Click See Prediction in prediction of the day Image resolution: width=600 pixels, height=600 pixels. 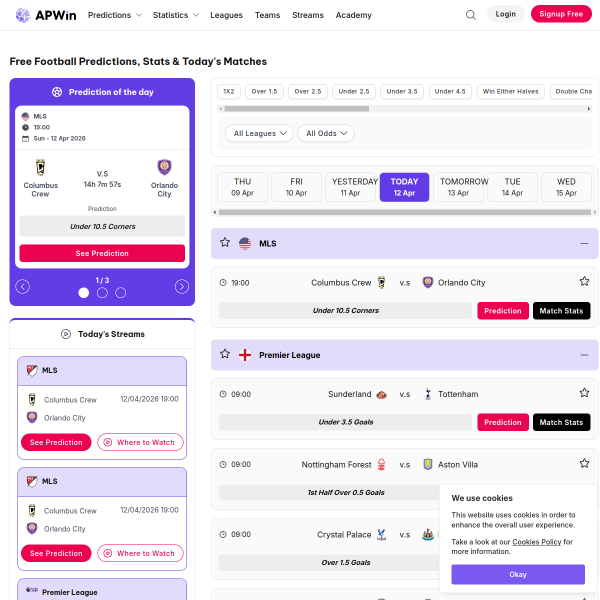102,253
